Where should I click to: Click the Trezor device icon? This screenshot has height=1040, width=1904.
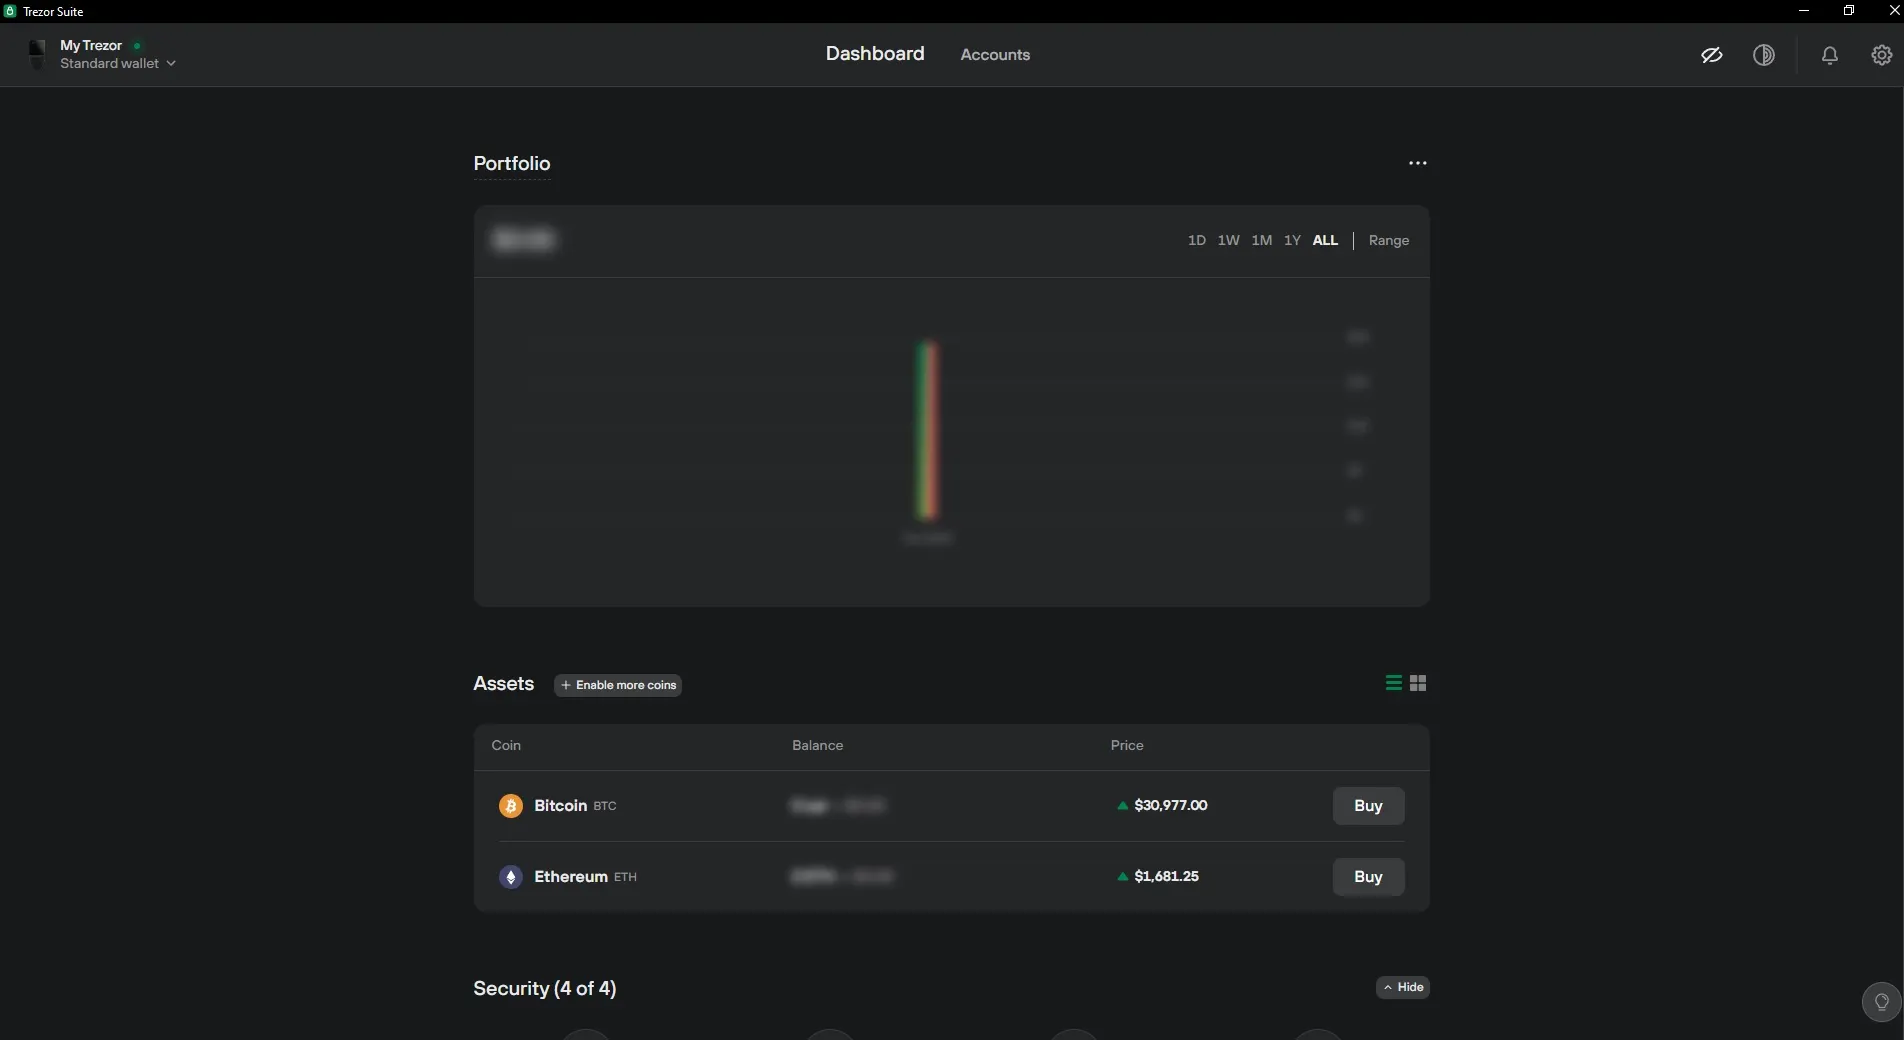pyautogui.click(x=37, y=54)
